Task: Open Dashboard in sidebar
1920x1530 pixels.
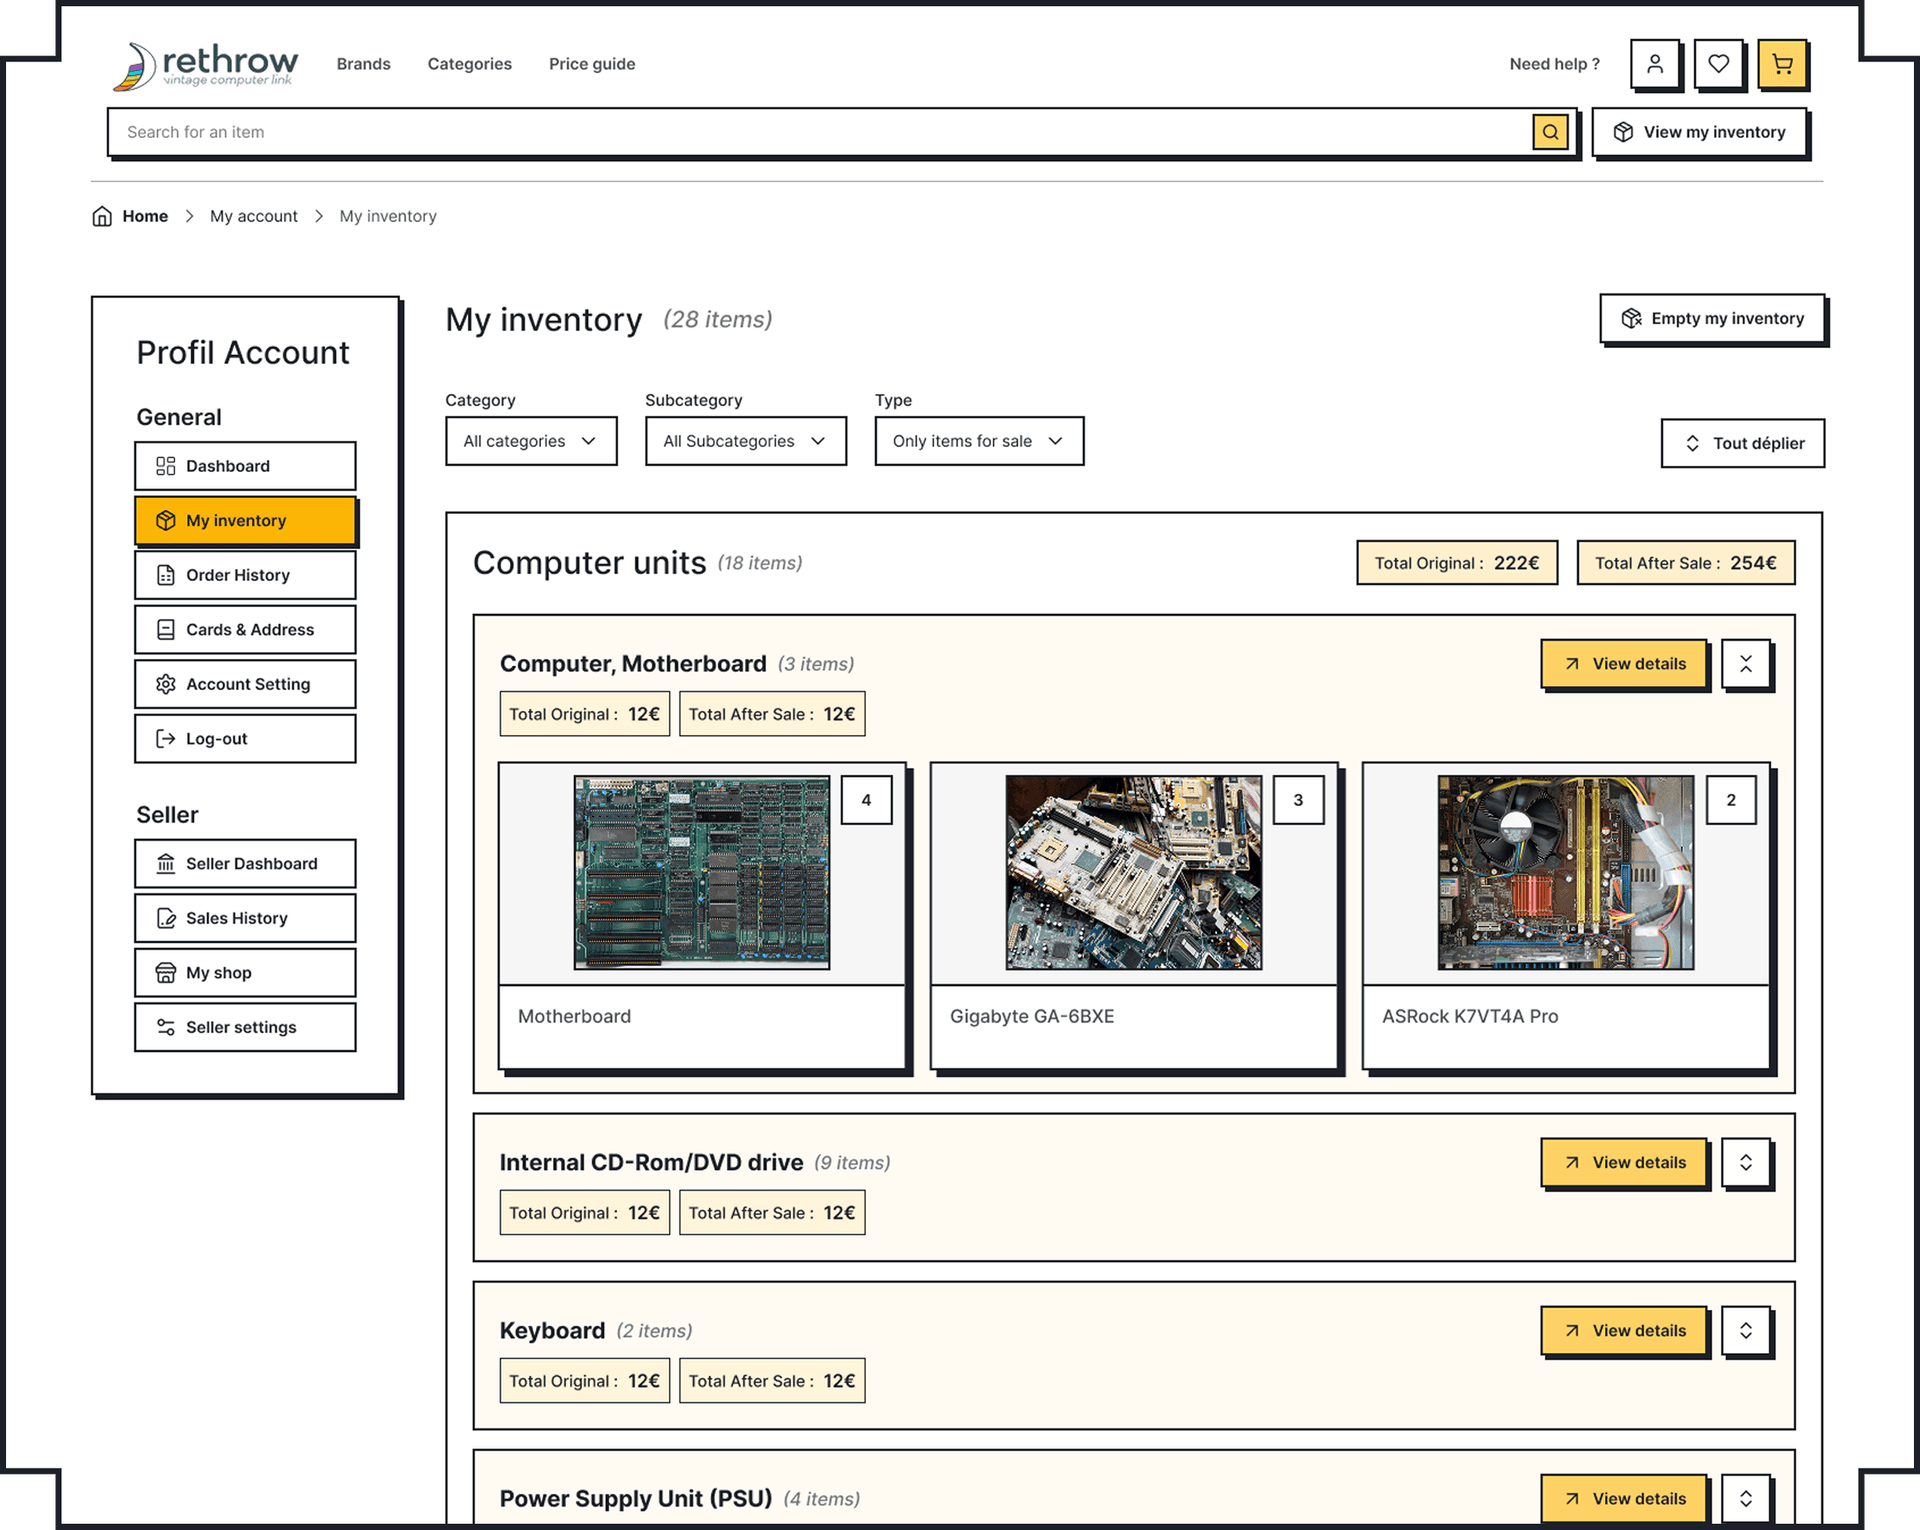Action: point(245,466)
